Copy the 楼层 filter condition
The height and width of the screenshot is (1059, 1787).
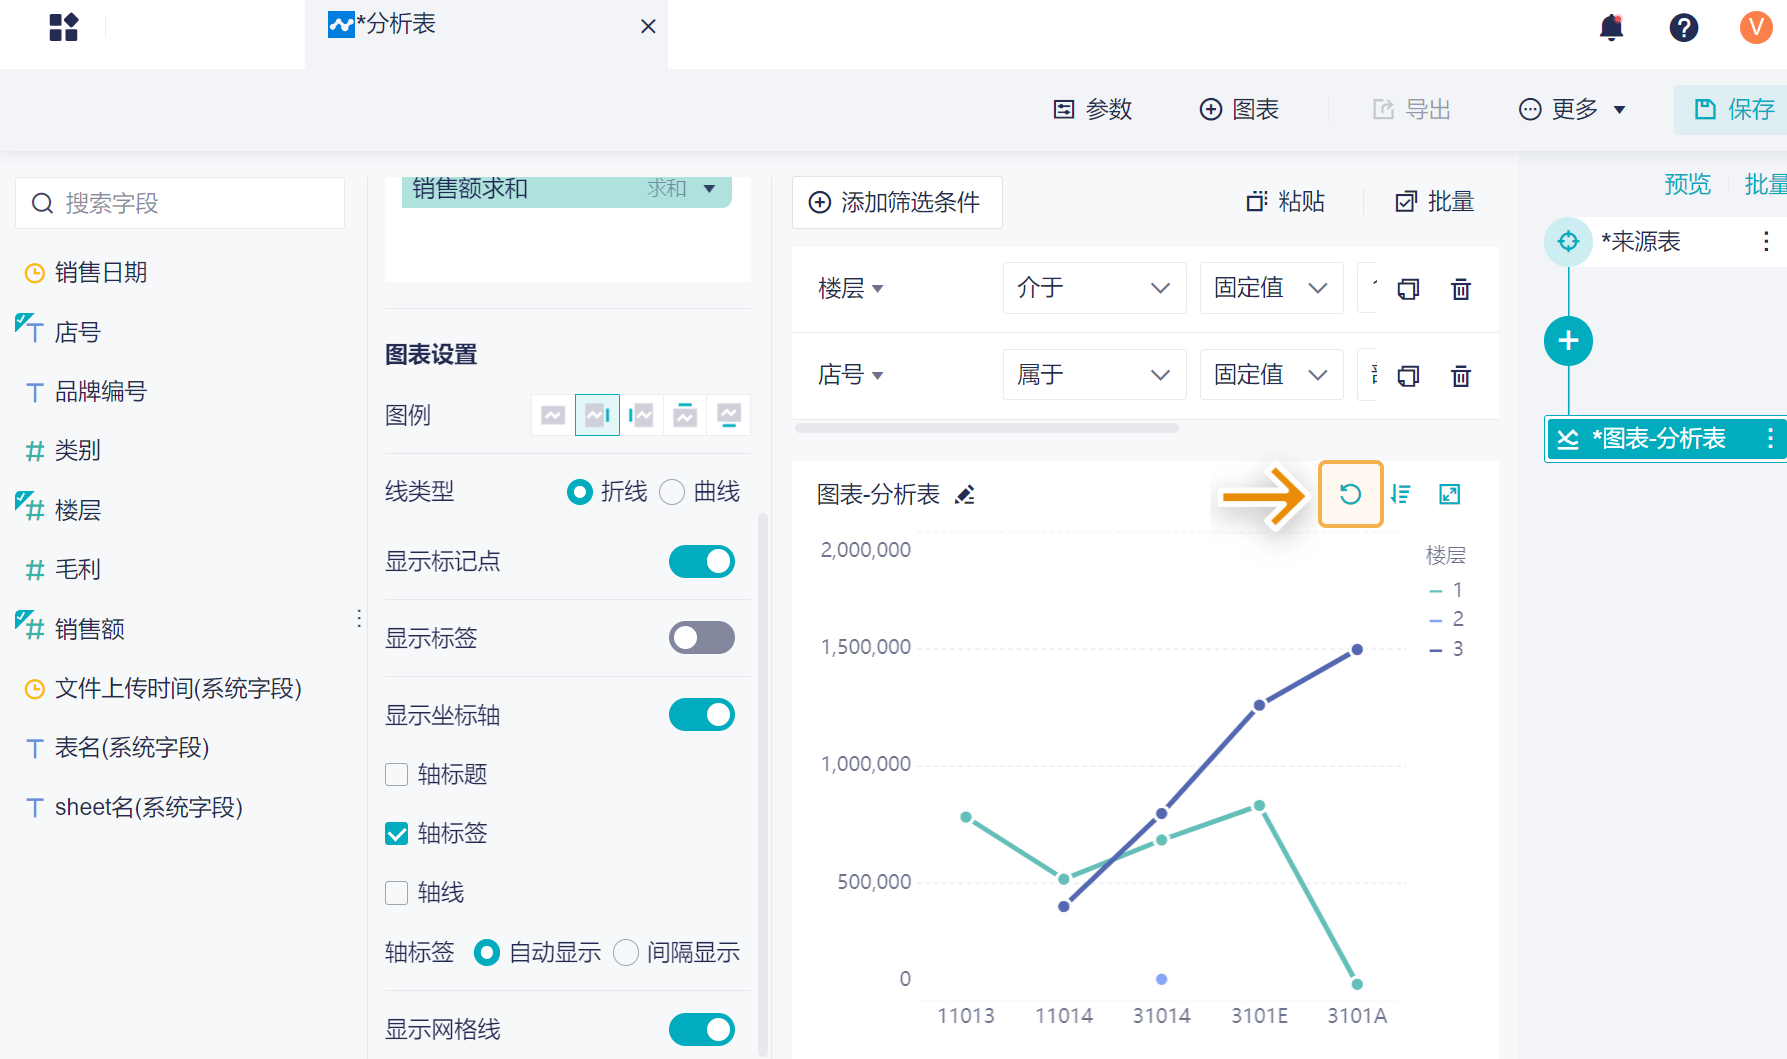click(1408, 289)
